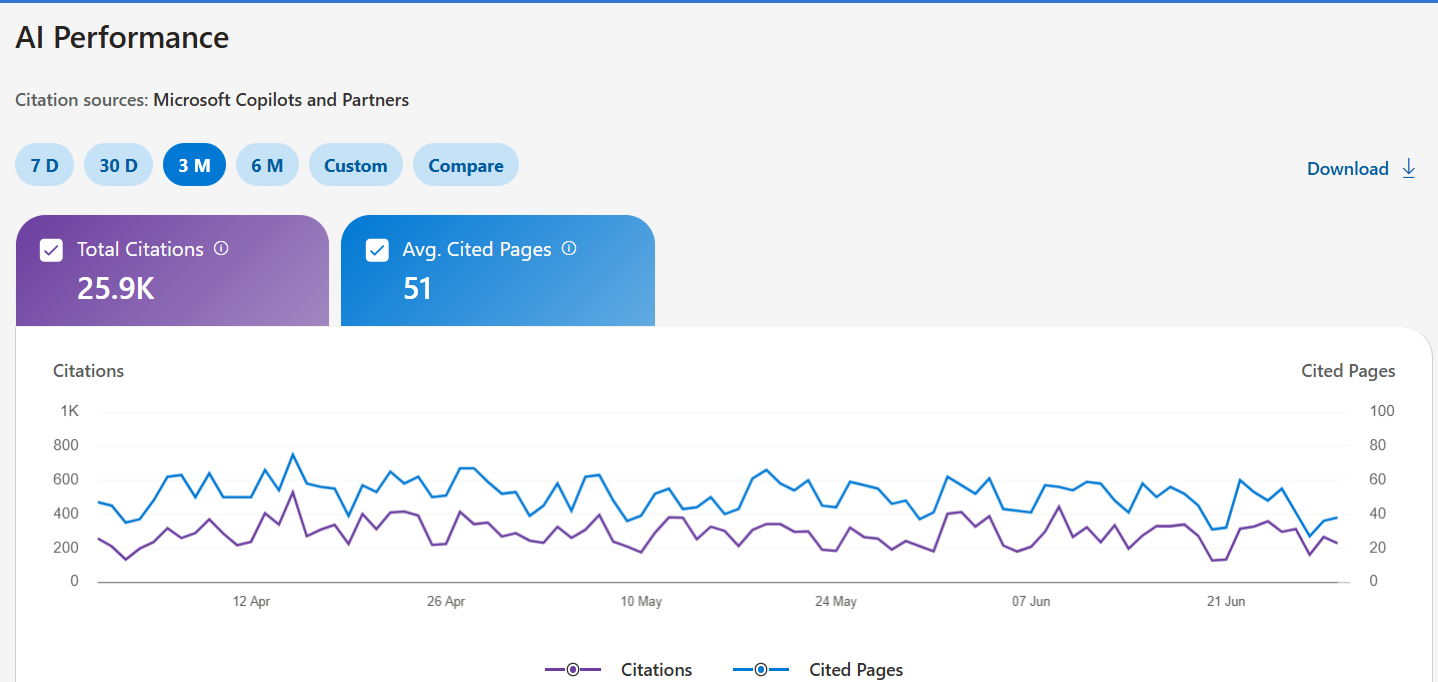
Task: Click the 10 May axis date
Action: point(641,601)
